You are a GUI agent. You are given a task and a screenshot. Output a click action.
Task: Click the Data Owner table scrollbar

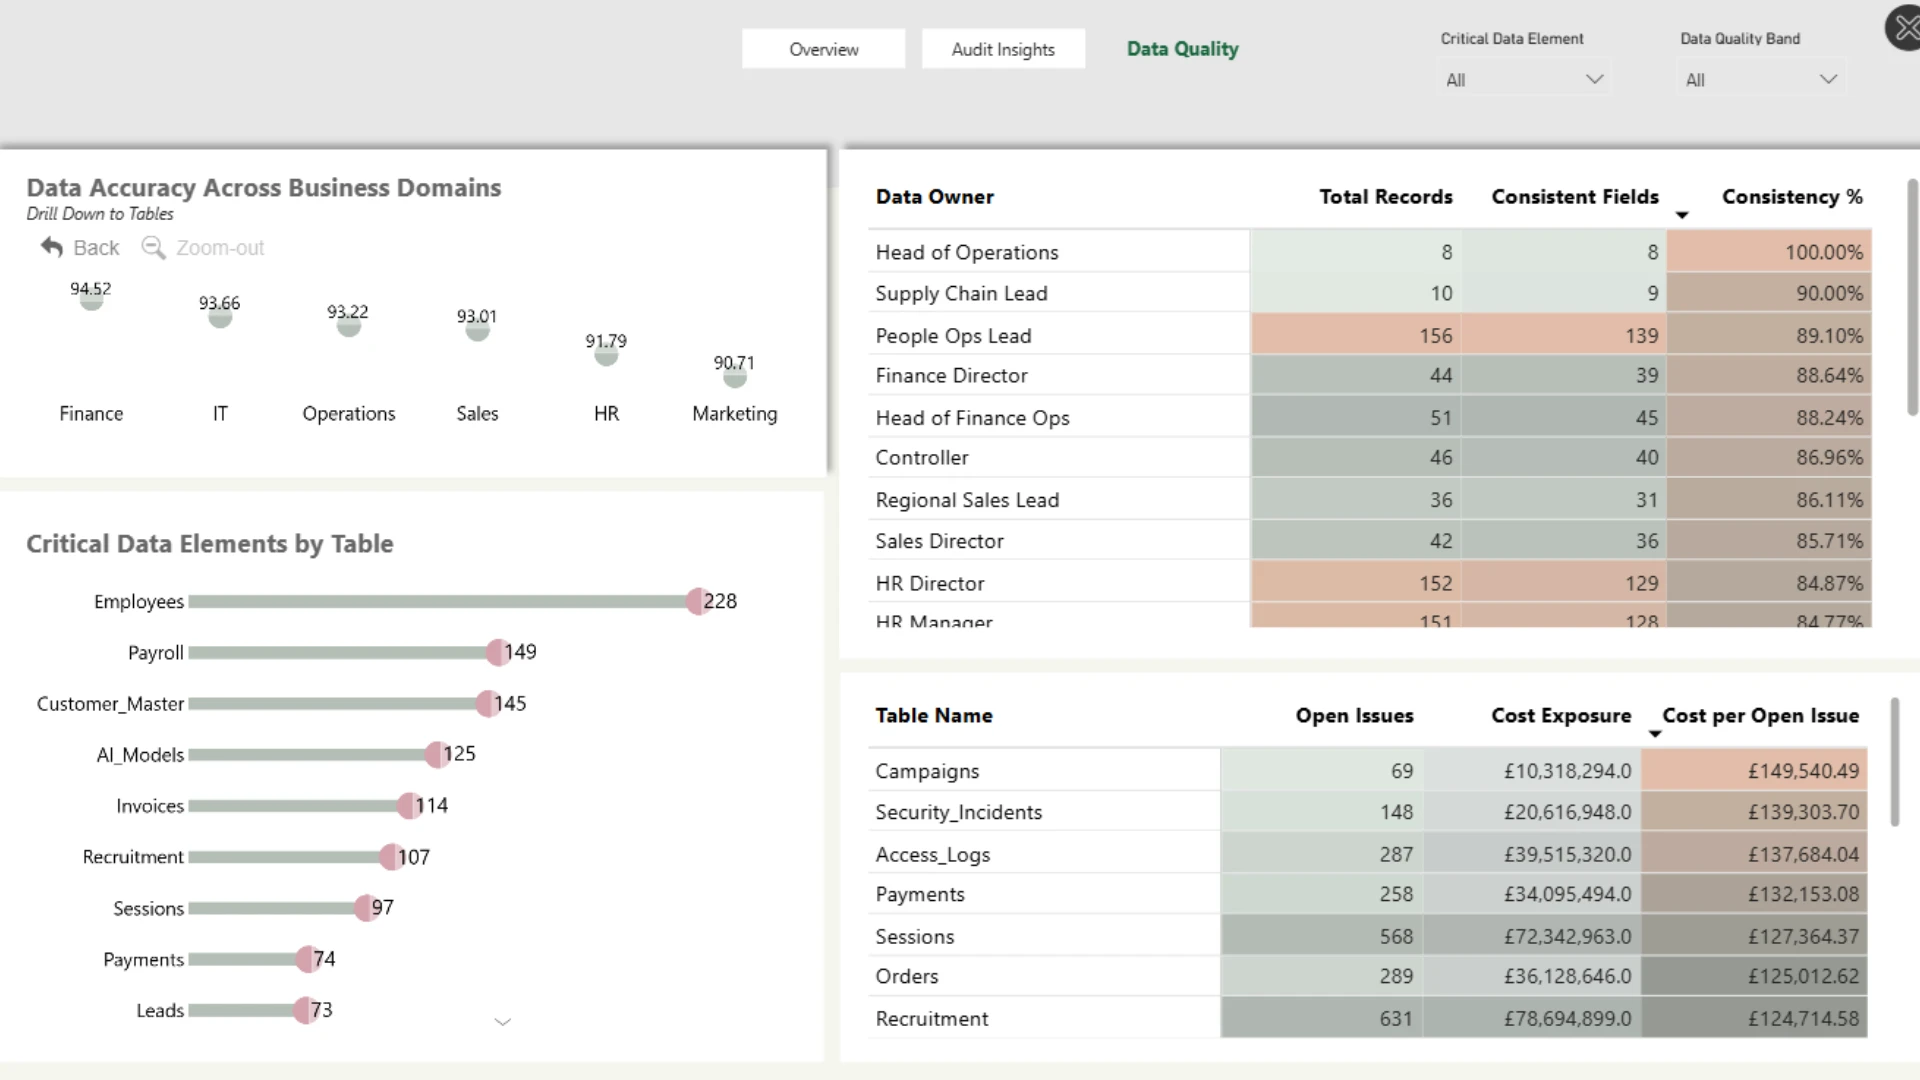[x=1912, y=297]
